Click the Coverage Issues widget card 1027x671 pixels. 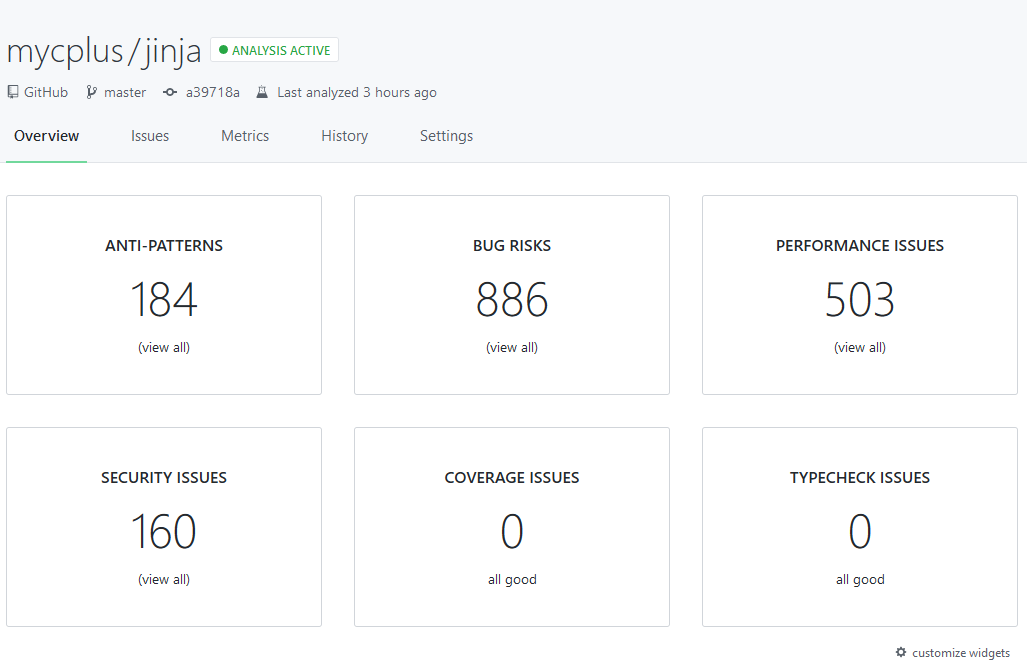coord(512,527)
